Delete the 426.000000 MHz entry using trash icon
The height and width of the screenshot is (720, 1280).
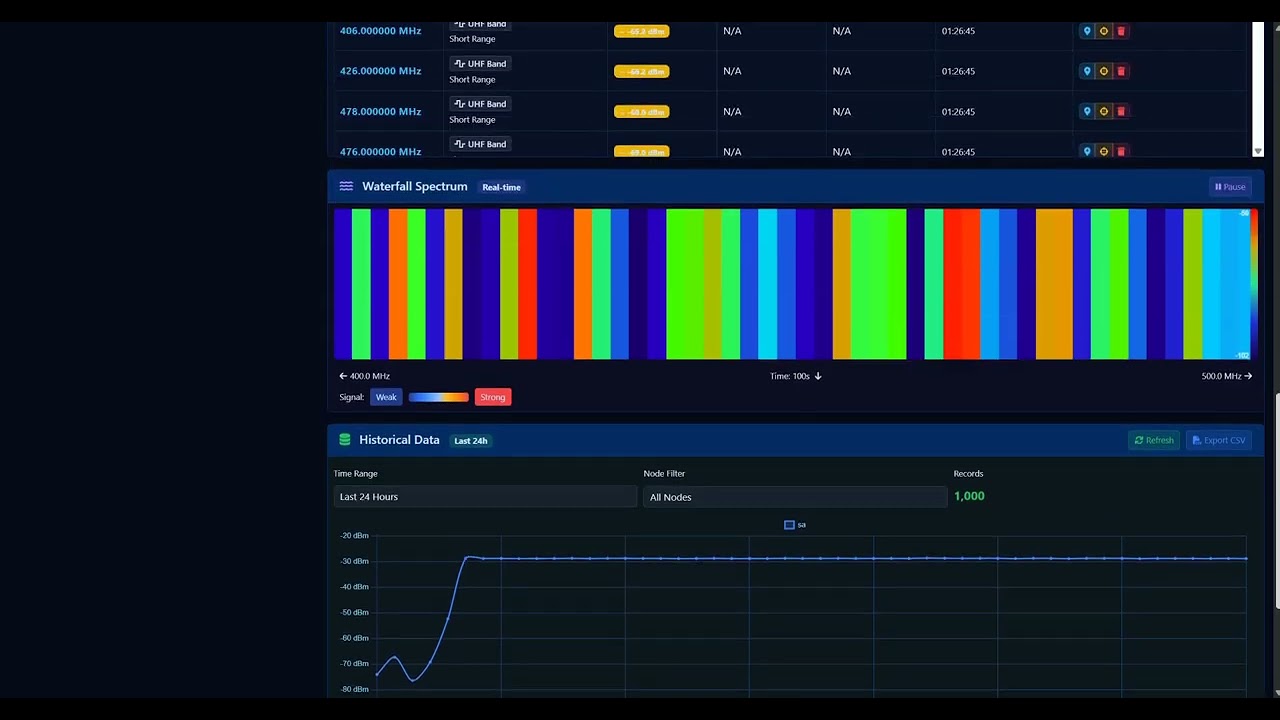[1121, 71]
